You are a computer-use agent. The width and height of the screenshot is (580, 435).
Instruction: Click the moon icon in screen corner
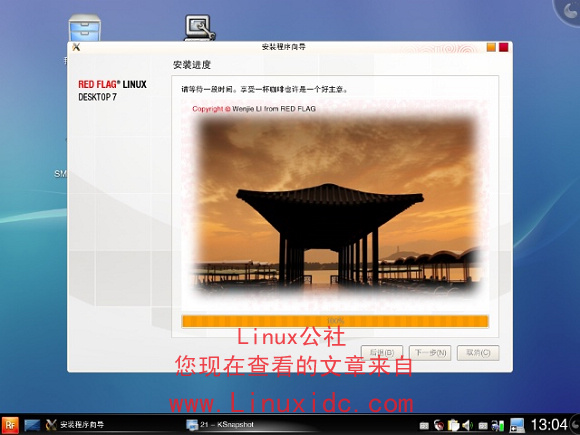pyautogui.click(x=569, y=11)
